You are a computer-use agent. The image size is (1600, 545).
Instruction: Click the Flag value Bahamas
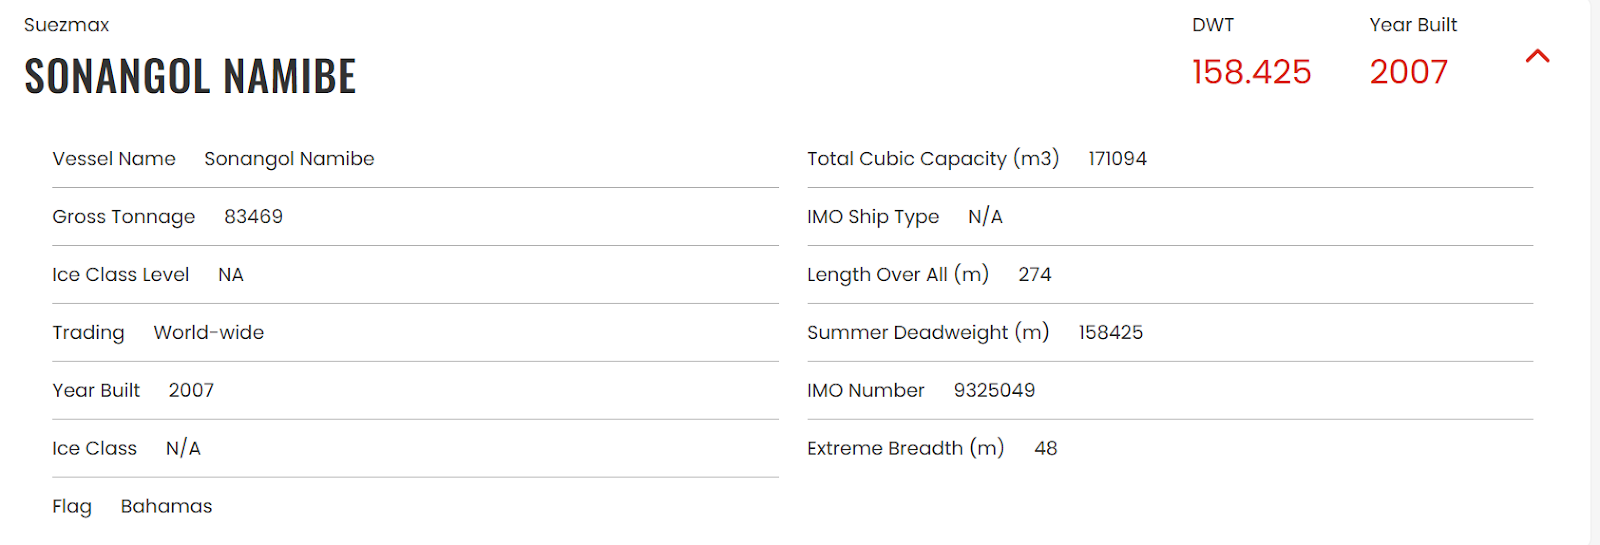coord(166,507)
